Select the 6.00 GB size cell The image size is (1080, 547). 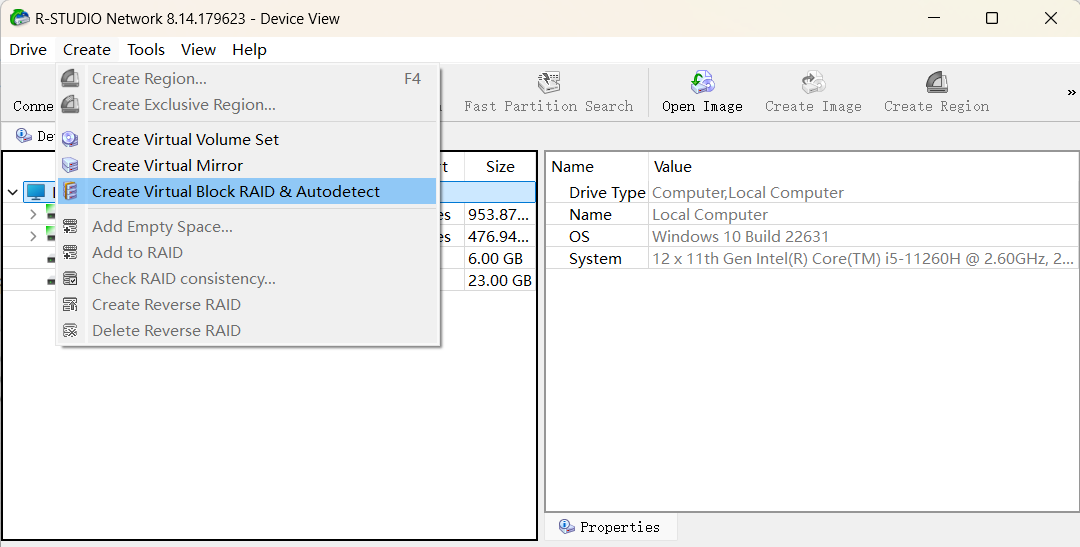pos(500,258)
